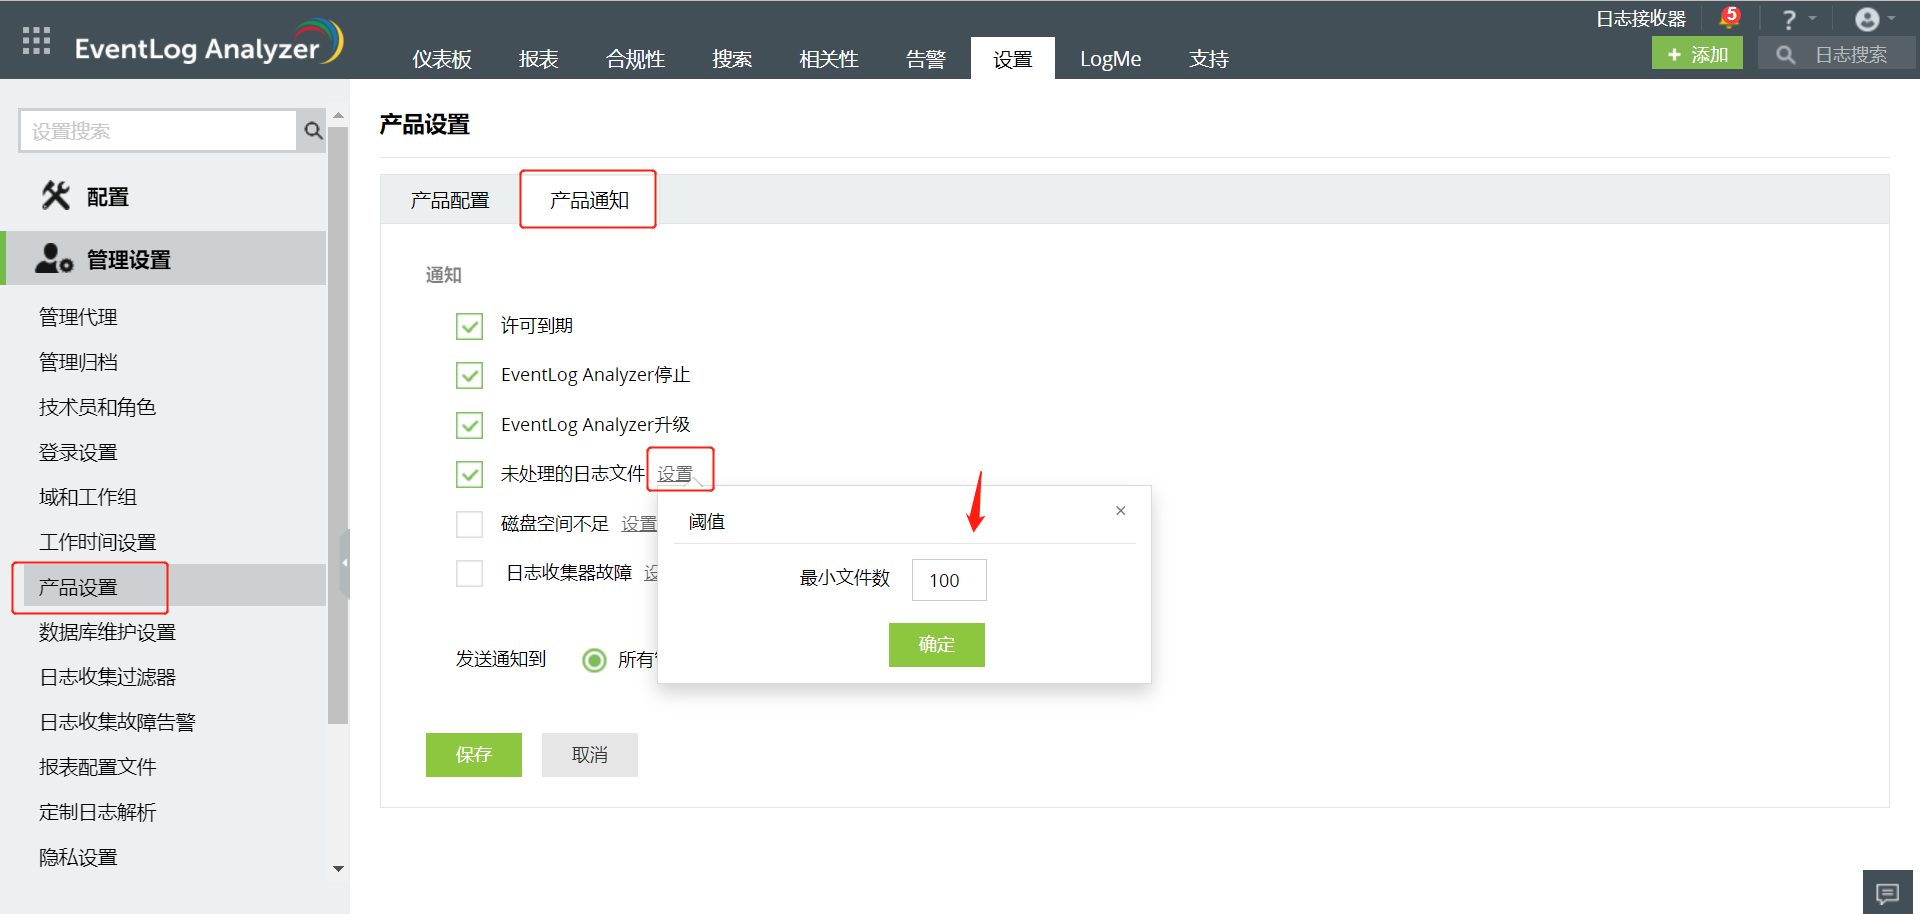Open the 相关性 tab
This screenshot has height=914, width=1920.
coord(829,59)
